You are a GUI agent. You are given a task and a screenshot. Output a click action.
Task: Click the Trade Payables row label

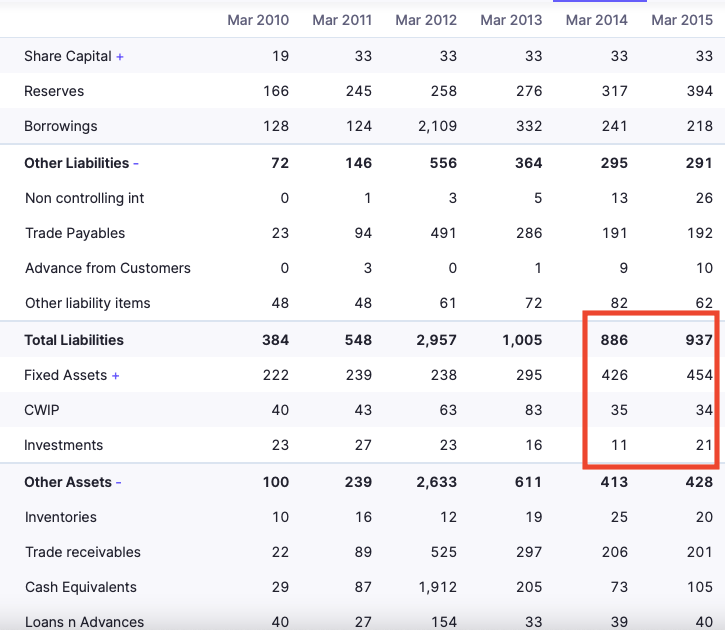coord(75,233)
